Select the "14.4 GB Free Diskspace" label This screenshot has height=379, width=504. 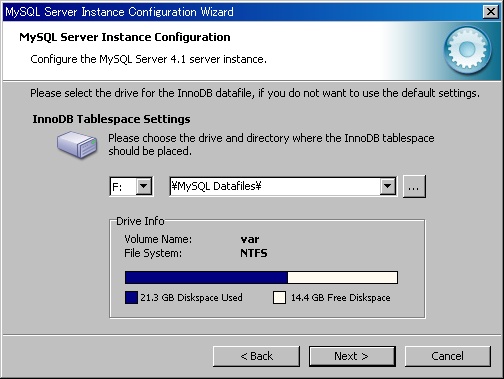[x=341, y=297]
